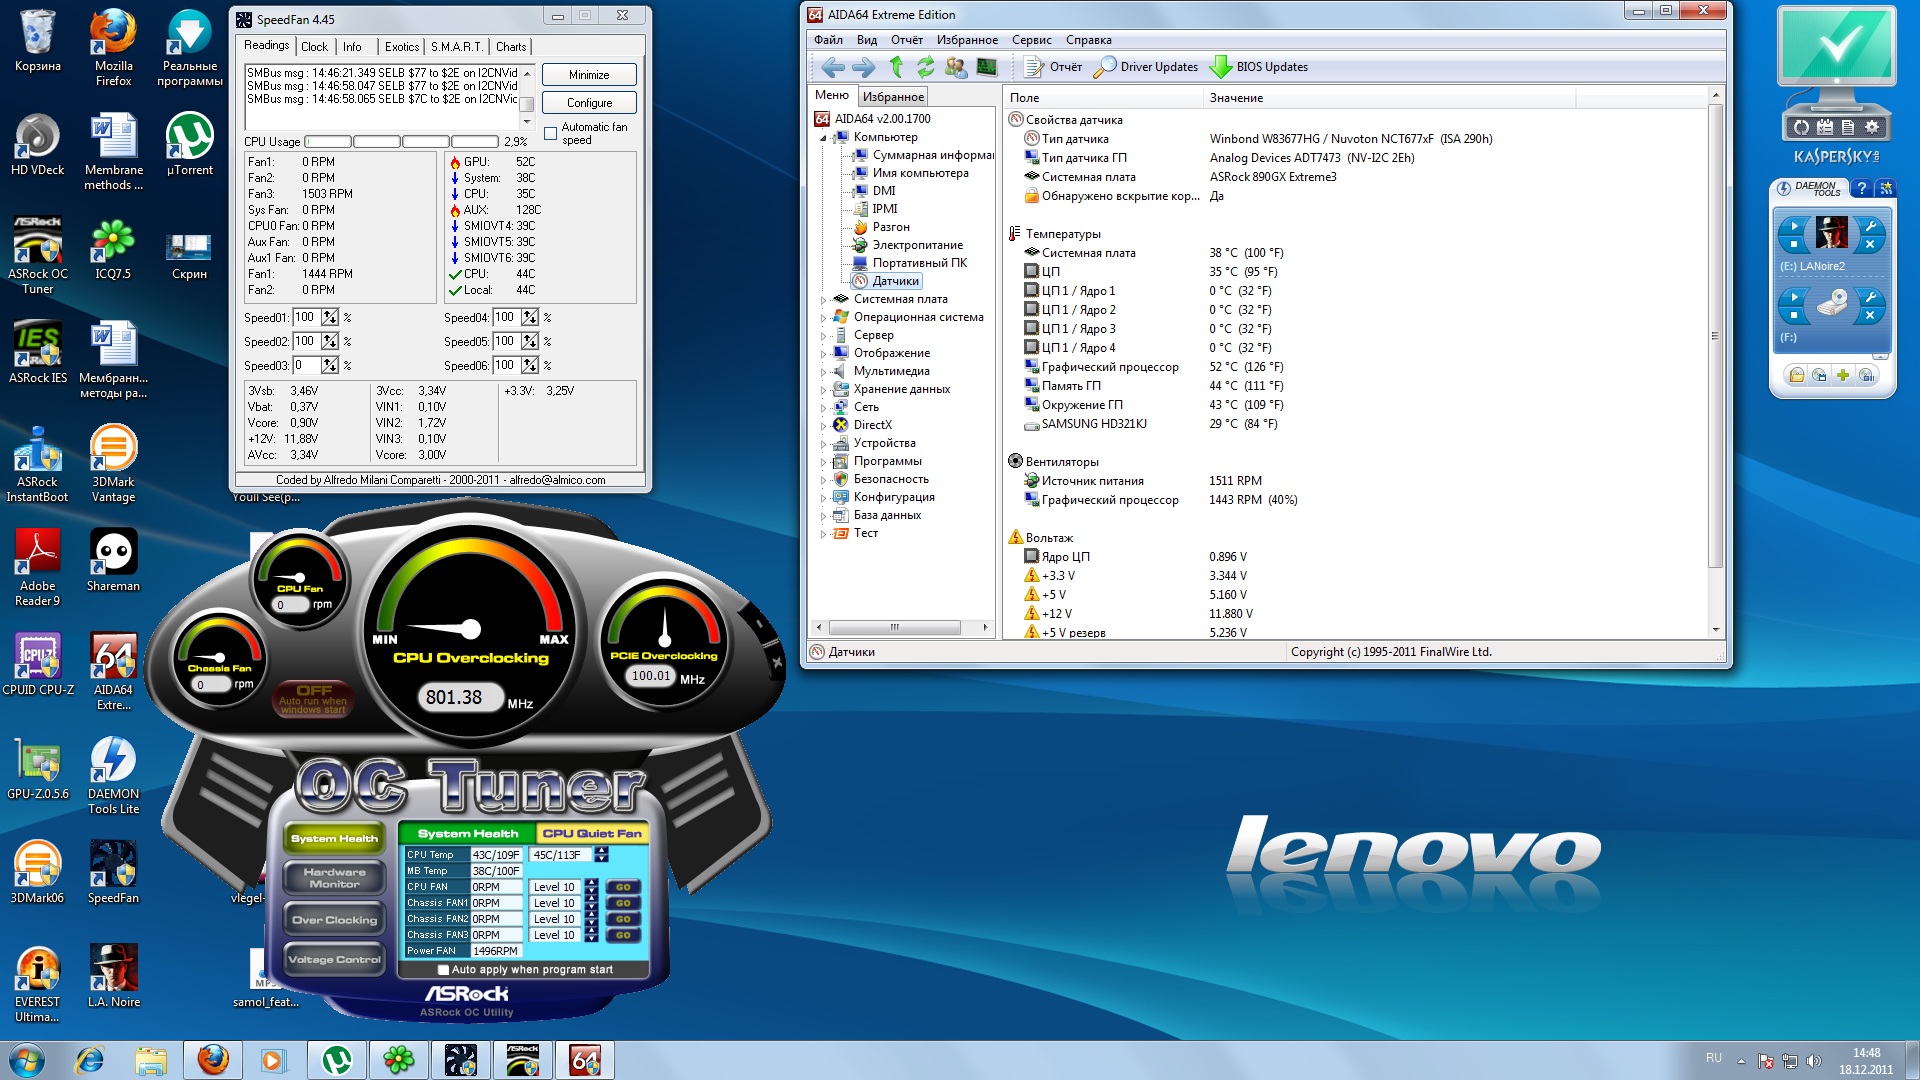Change the CPU FAN Level 10 stepper
The image size is (1920, 1080).
coord(592,887)
